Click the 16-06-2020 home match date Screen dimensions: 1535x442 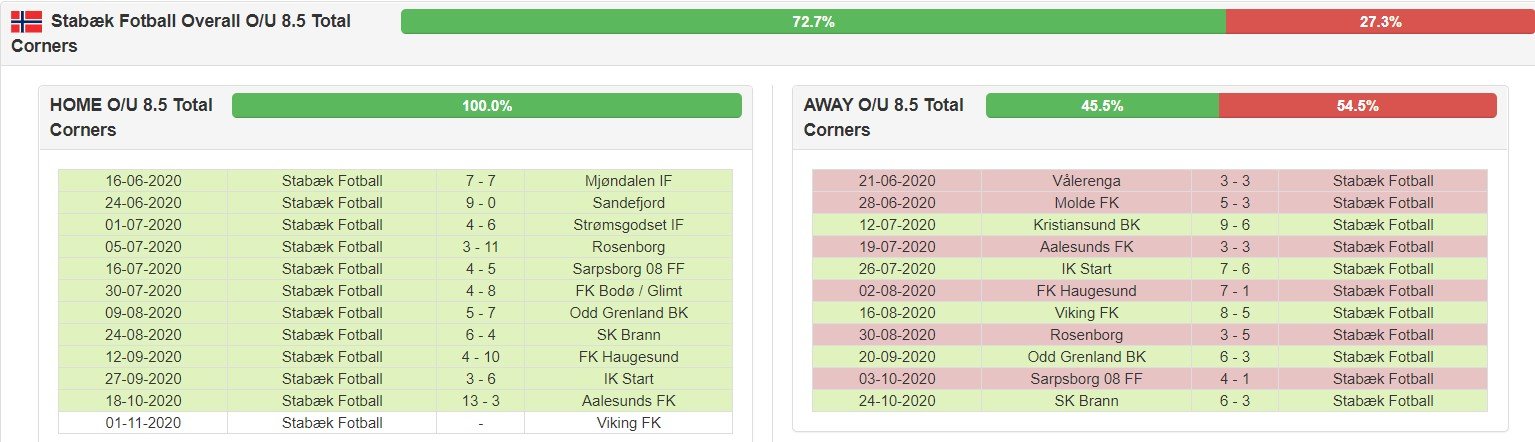coord(143,181)
